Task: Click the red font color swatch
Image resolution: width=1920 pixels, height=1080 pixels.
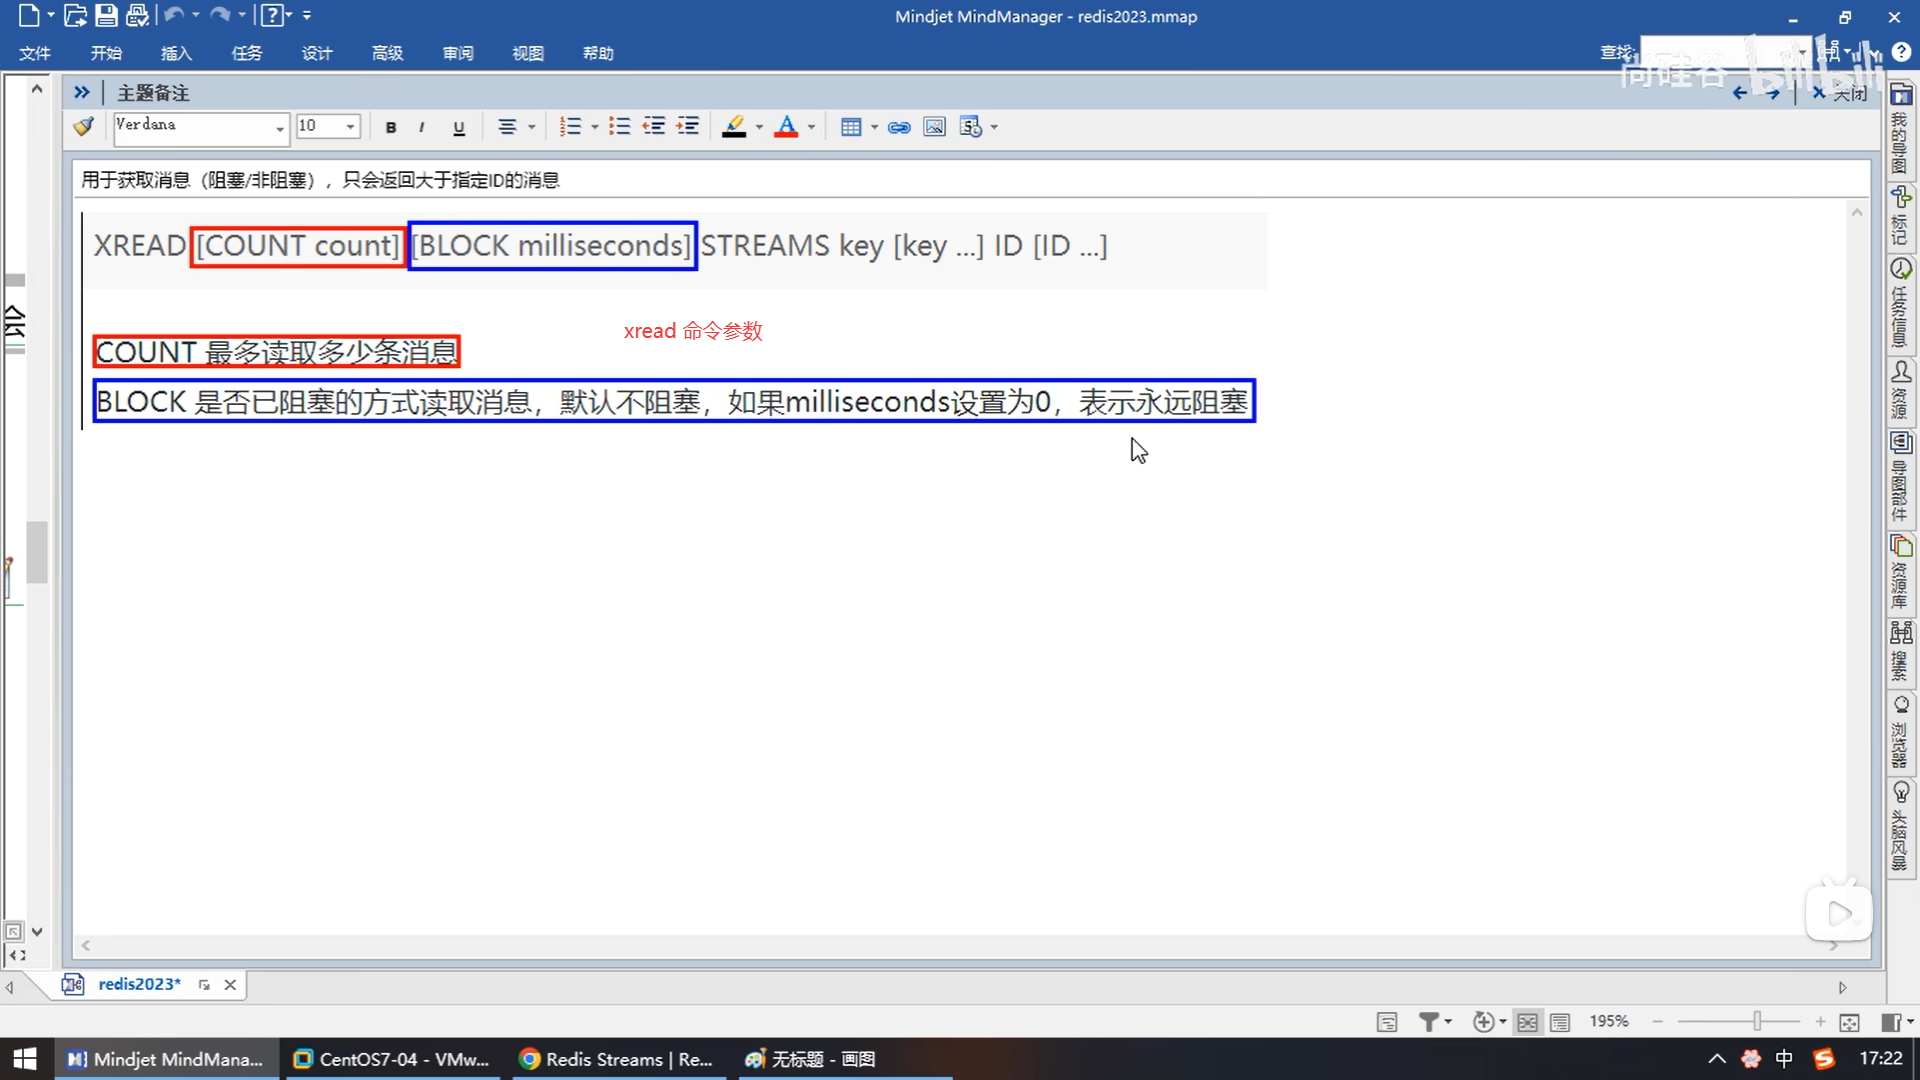Action: pos(787,127)
